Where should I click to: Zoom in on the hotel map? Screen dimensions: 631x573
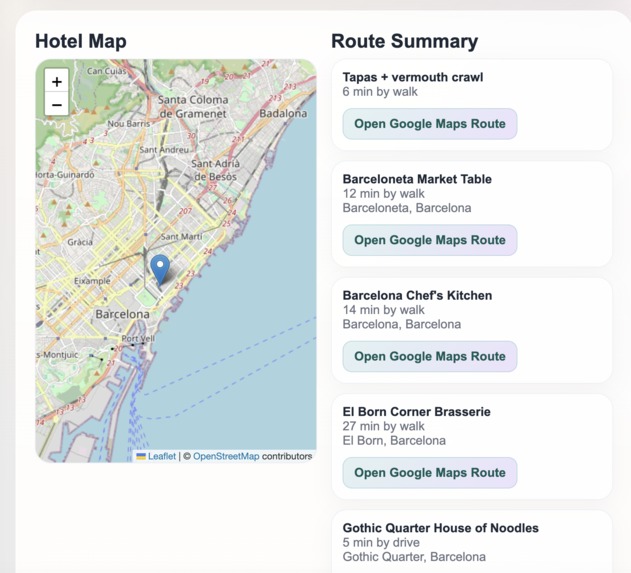tap(57, 82)
